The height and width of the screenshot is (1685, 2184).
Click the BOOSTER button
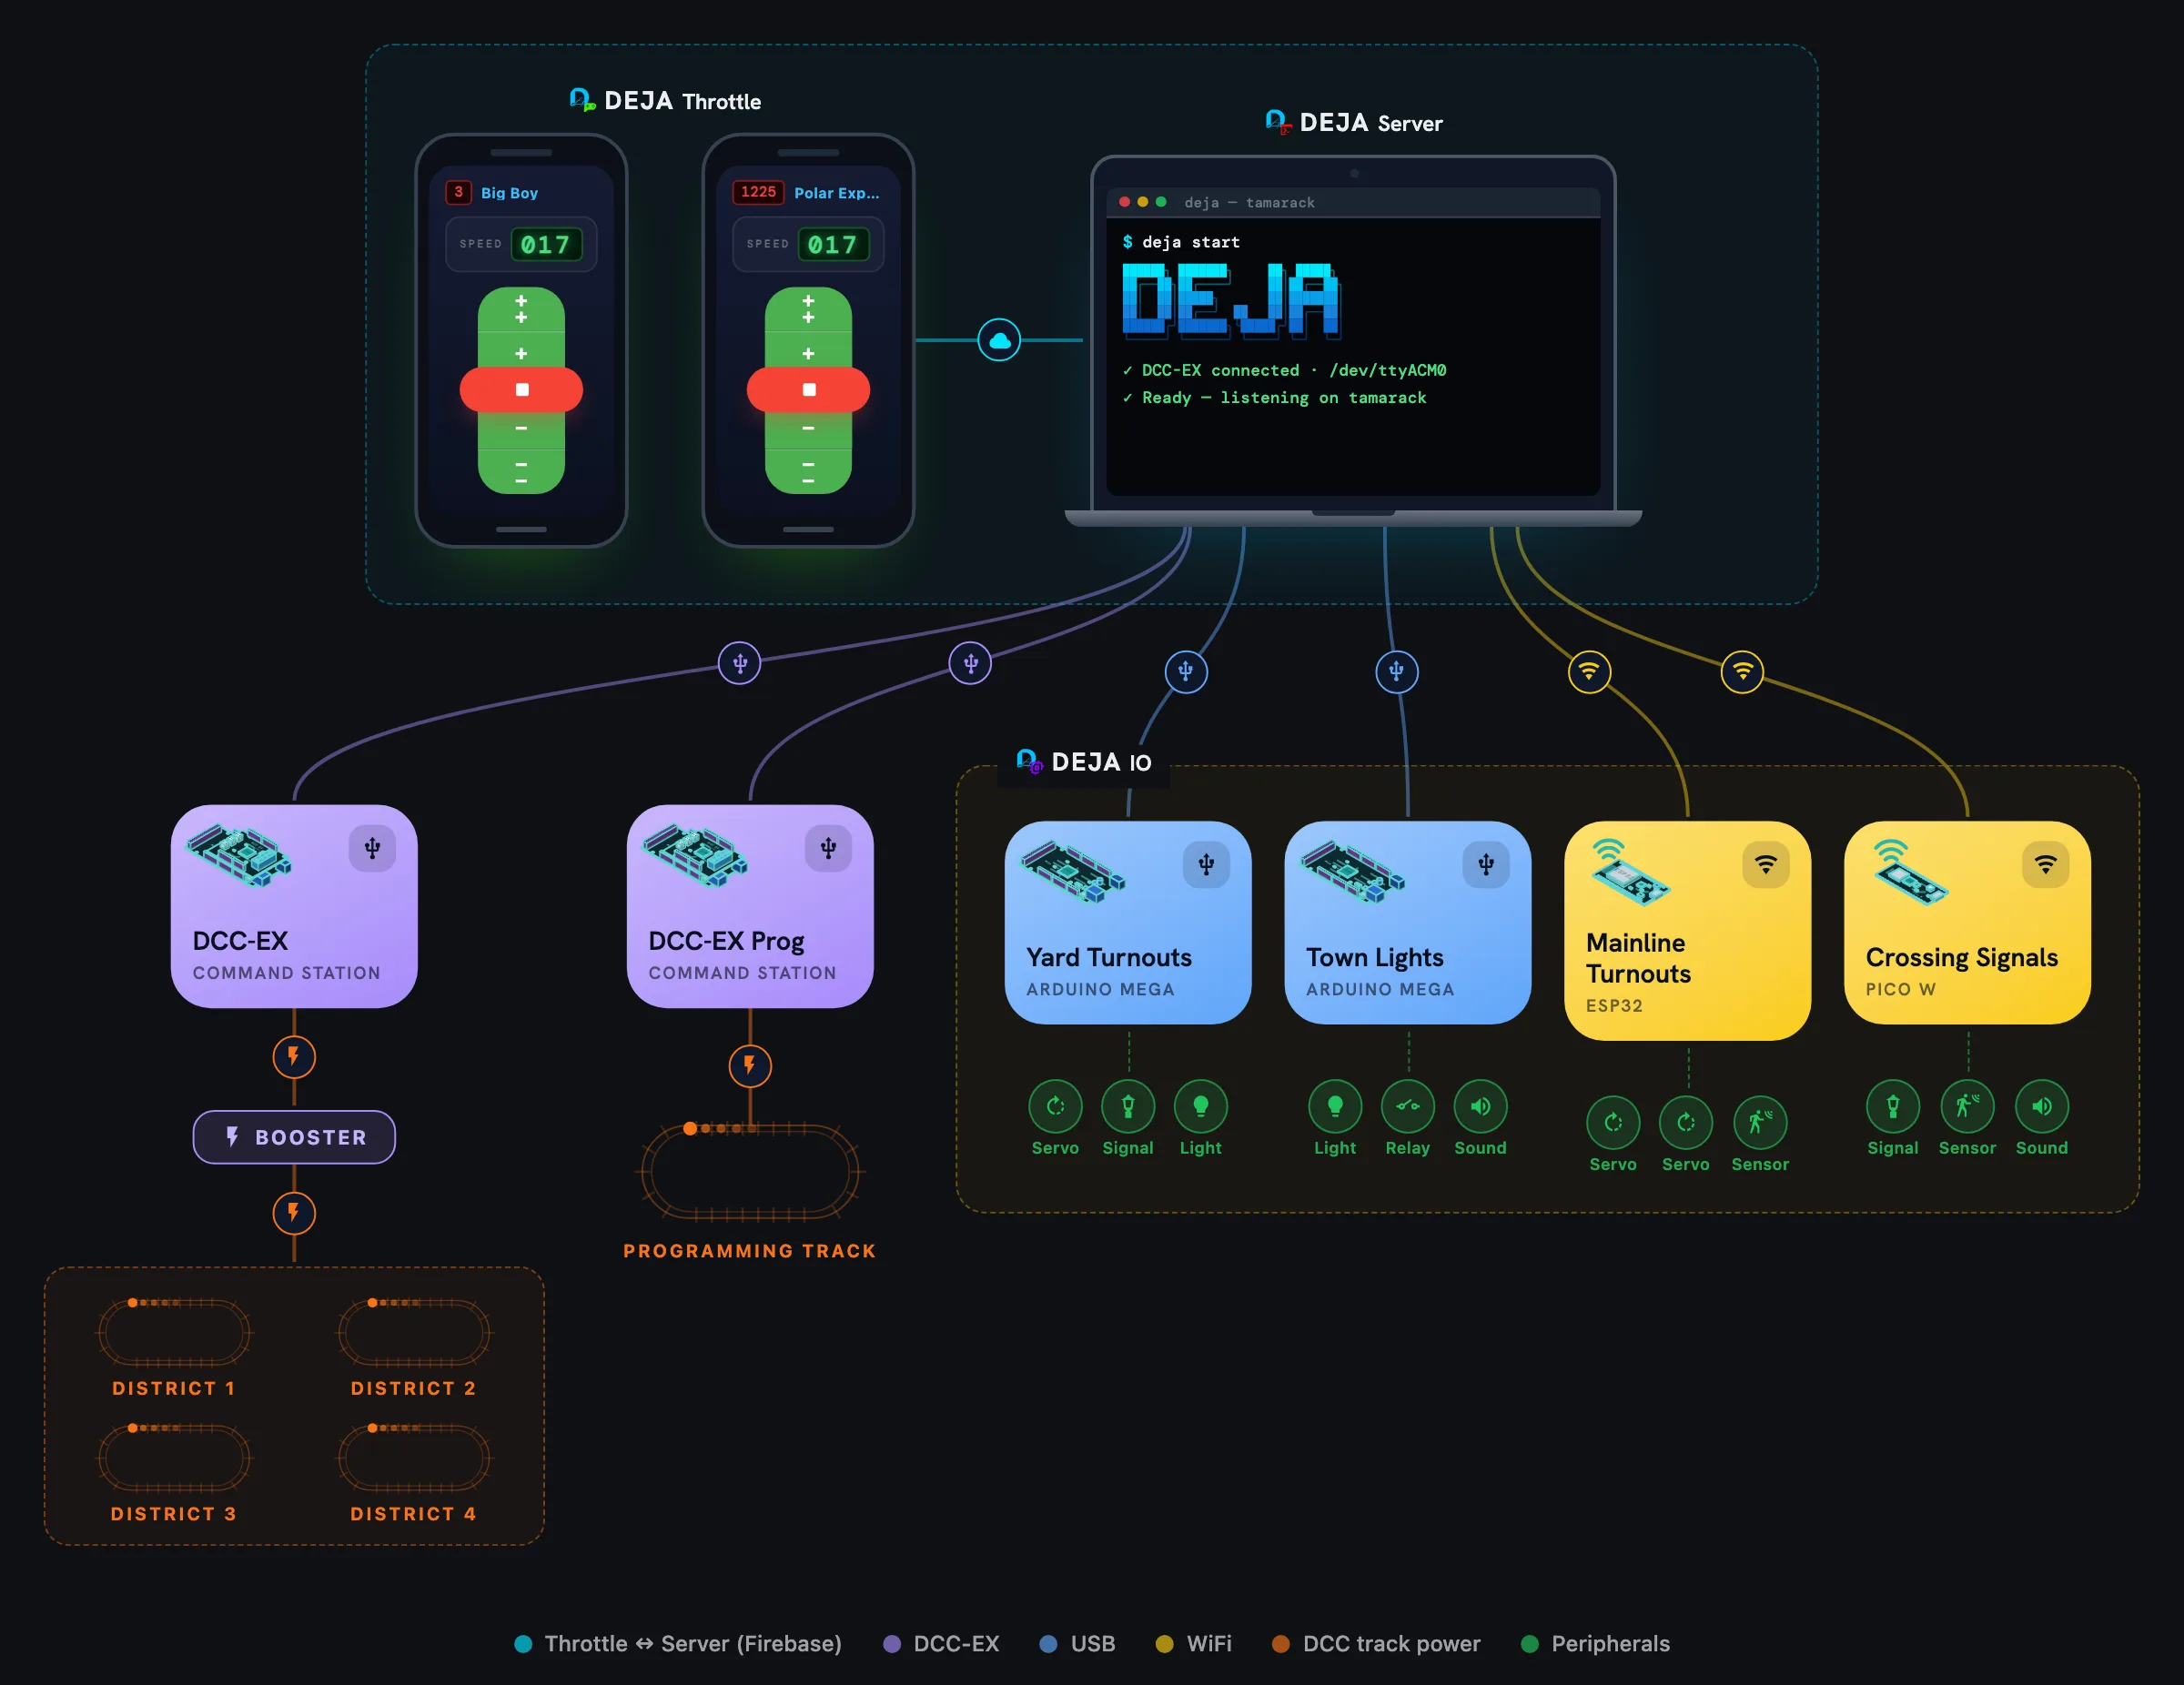[294, 1137]
